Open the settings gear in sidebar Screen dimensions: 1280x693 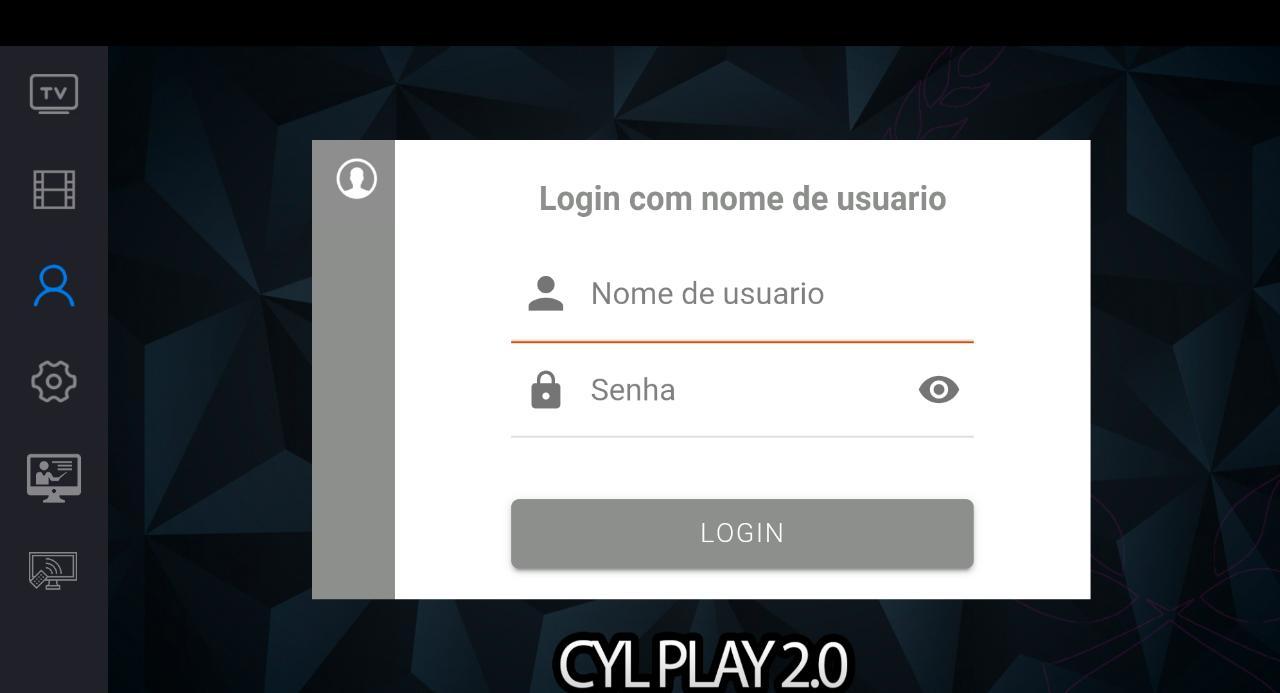tap(54, 381)
